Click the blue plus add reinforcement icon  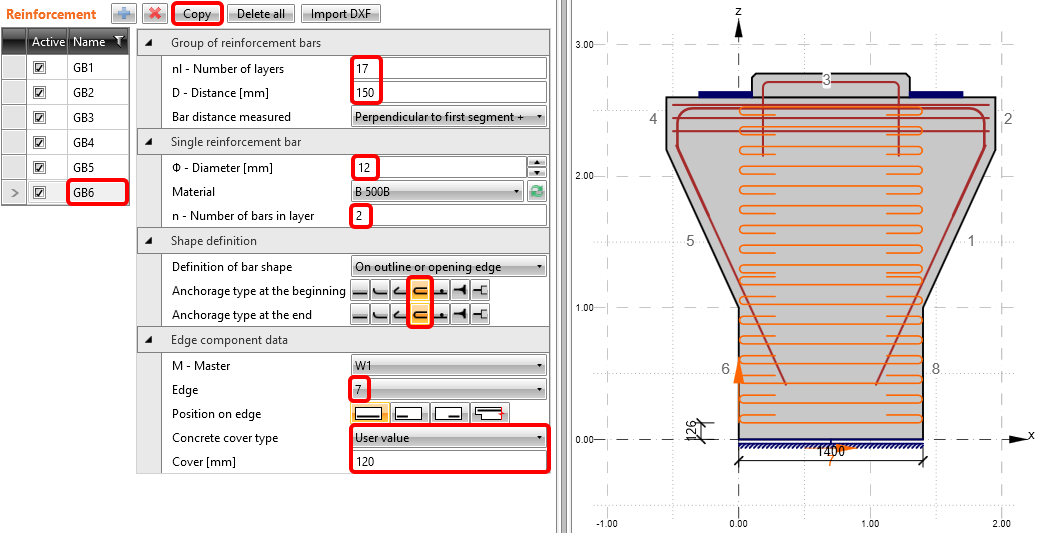[123, 13]
